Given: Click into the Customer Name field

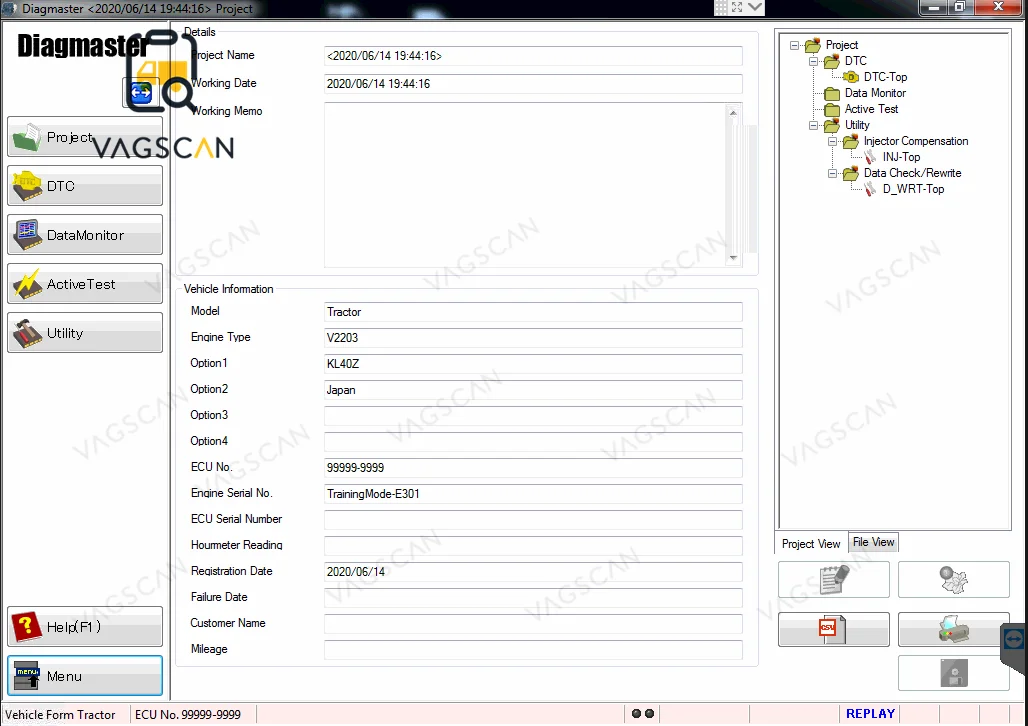Looking at the screenshot, I should [532, 623].
